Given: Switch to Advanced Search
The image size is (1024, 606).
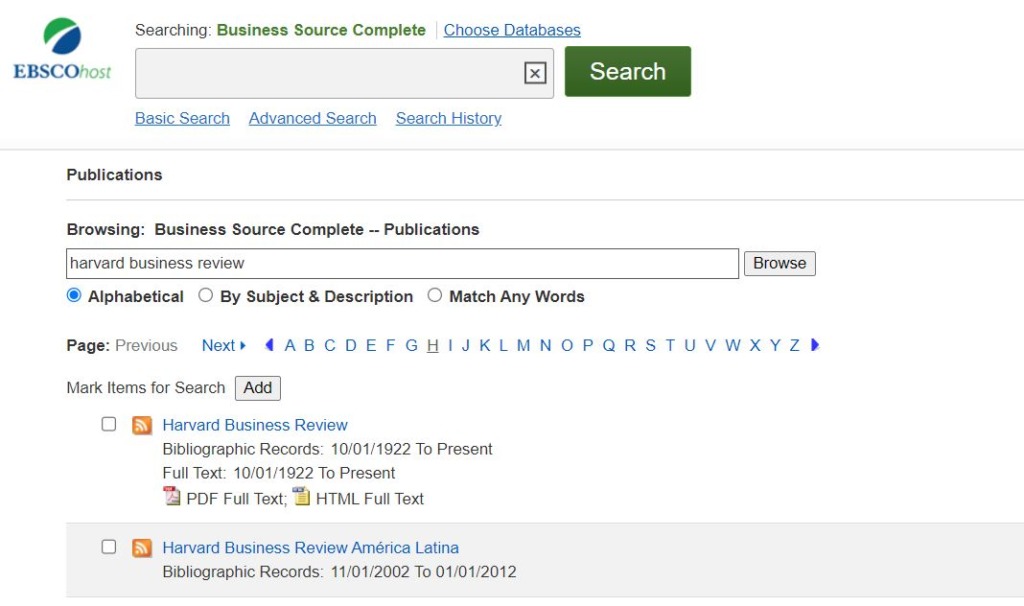Looking at the screenshot, I should [x=312, y=118].
